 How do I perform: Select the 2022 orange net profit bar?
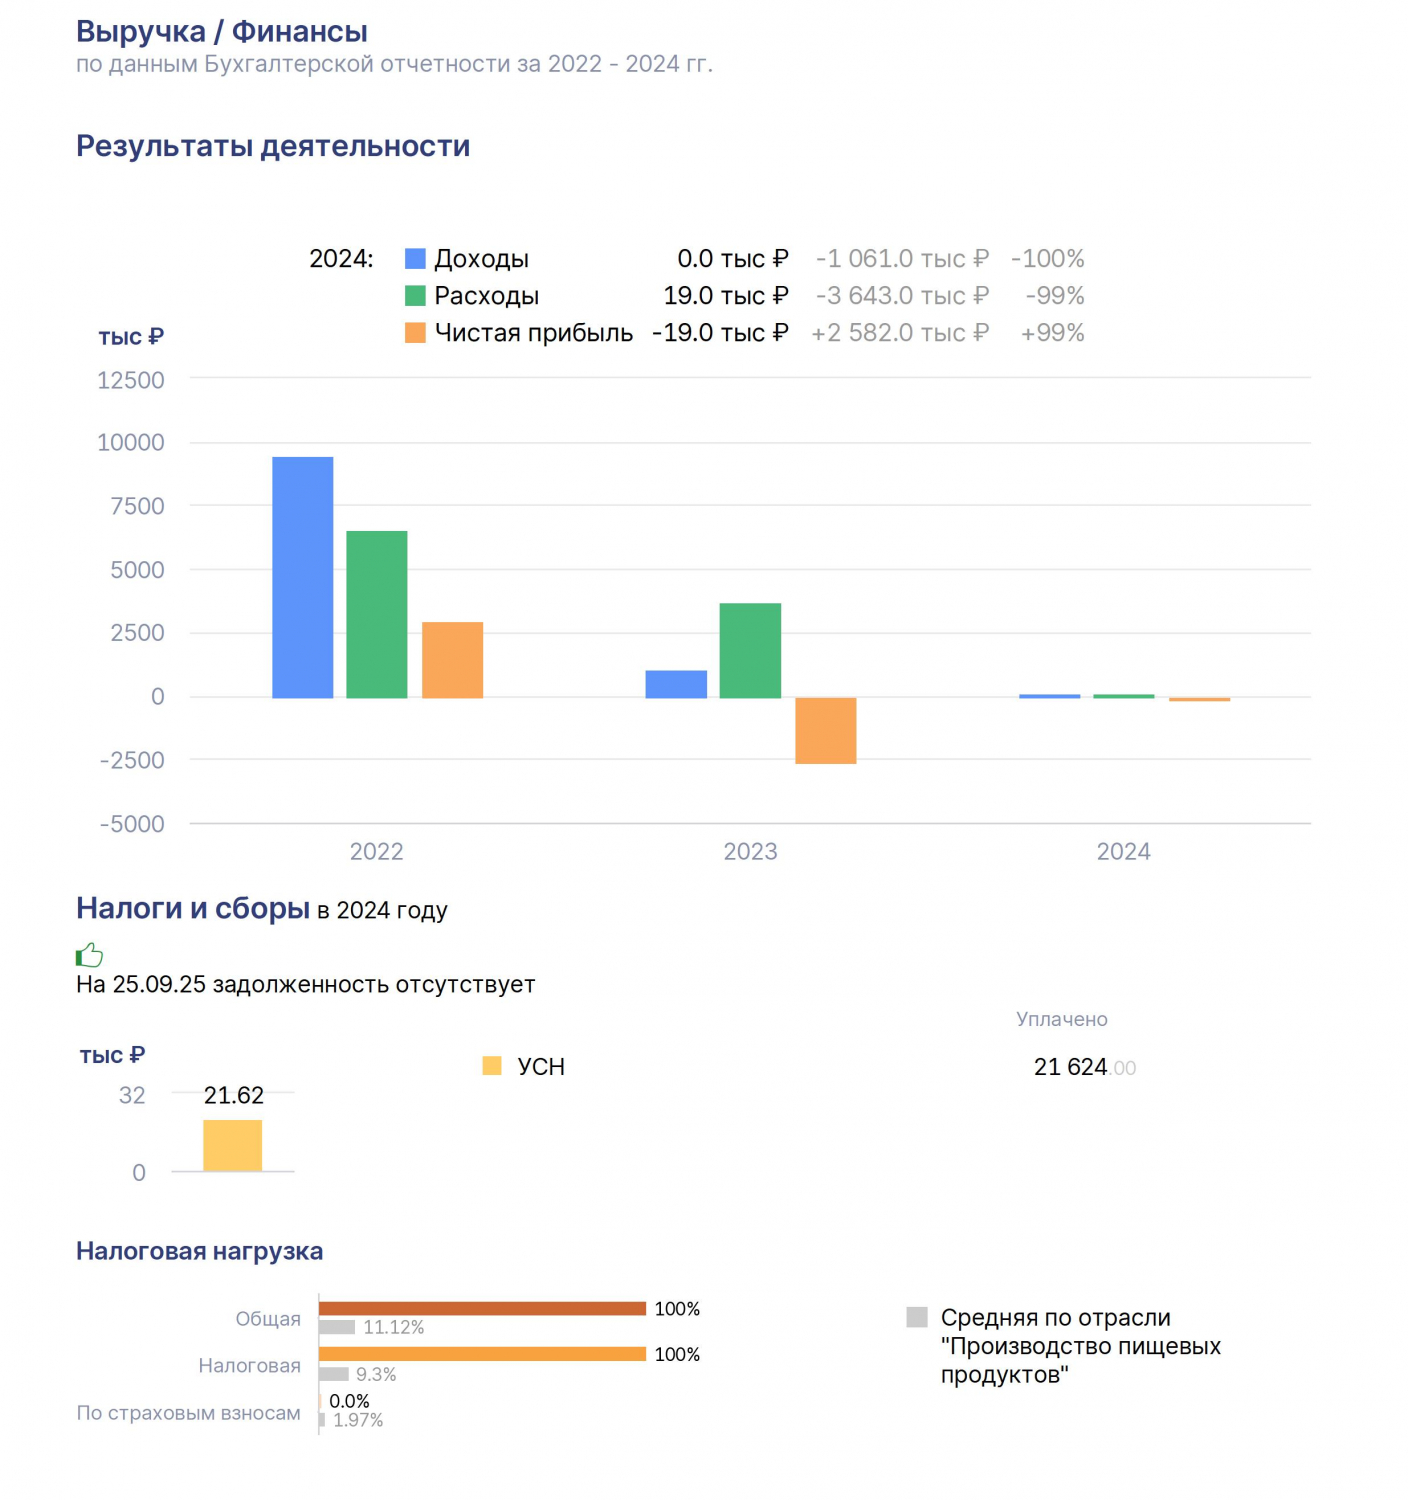tap(452, 660)
